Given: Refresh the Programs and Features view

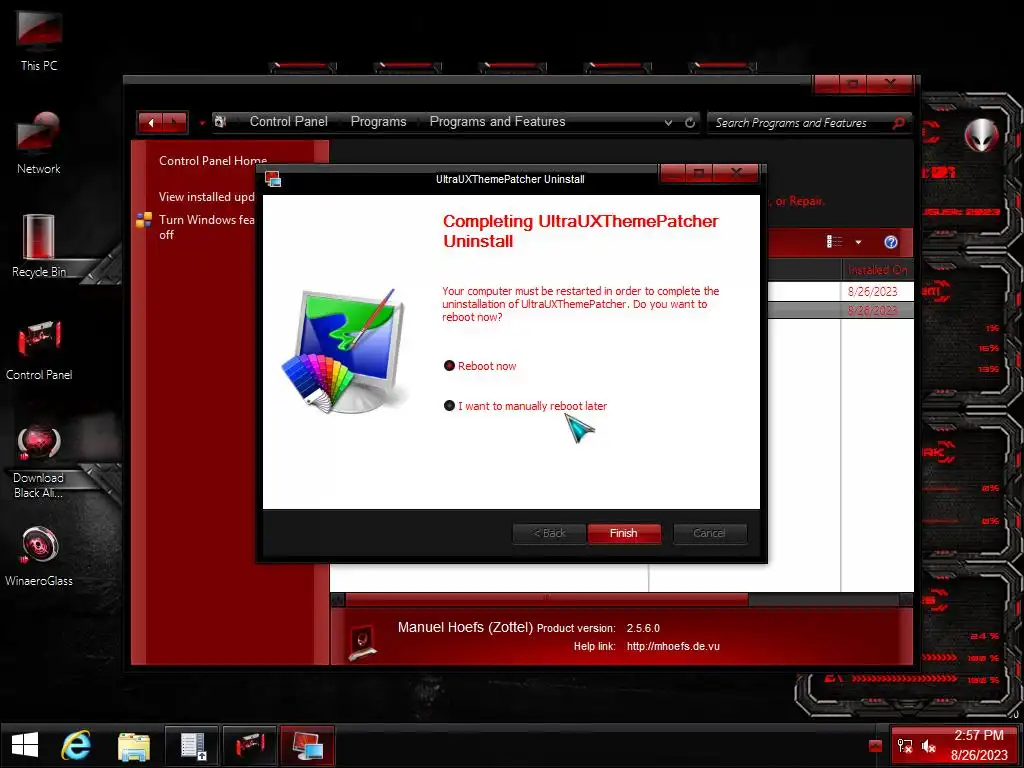Looking at the screenshot, I should (690, 123).
